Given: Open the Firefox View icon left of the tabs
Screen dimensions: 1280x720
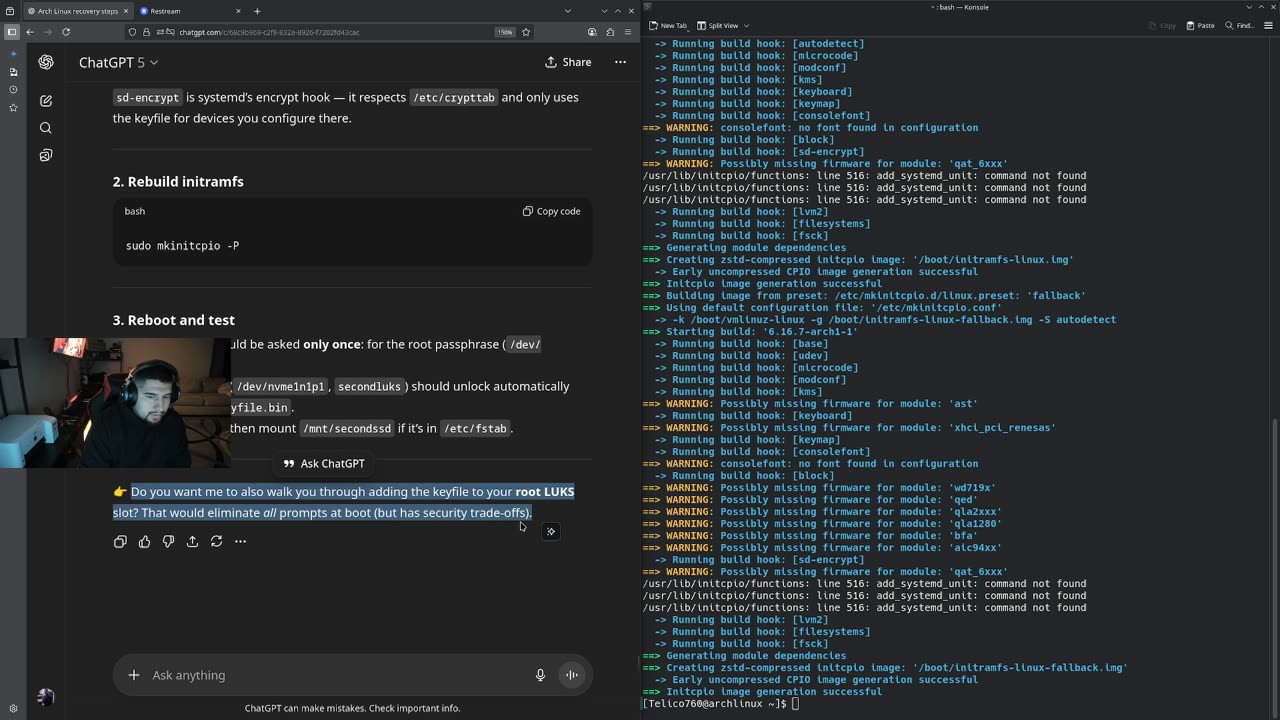Looking at the screenshot, I should tap(12, 11).
